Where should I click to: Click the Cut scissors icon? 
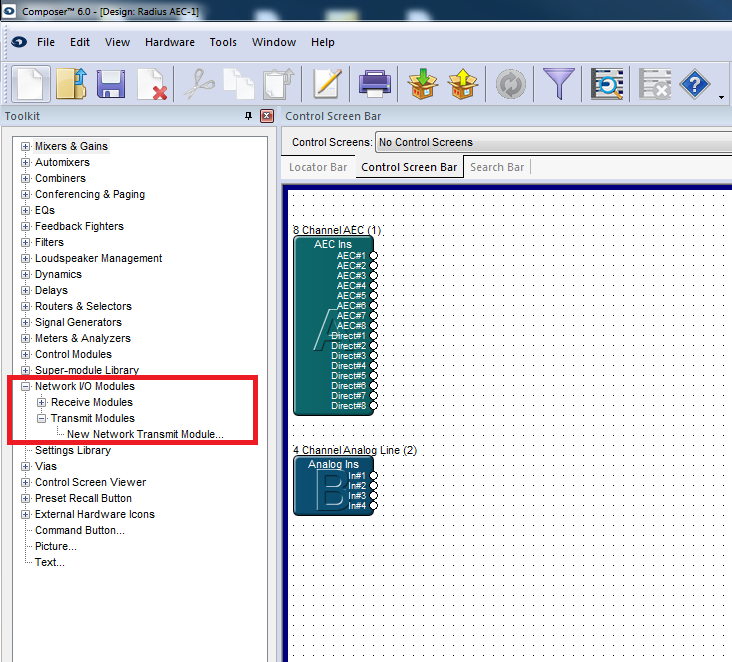click(199, 84)
